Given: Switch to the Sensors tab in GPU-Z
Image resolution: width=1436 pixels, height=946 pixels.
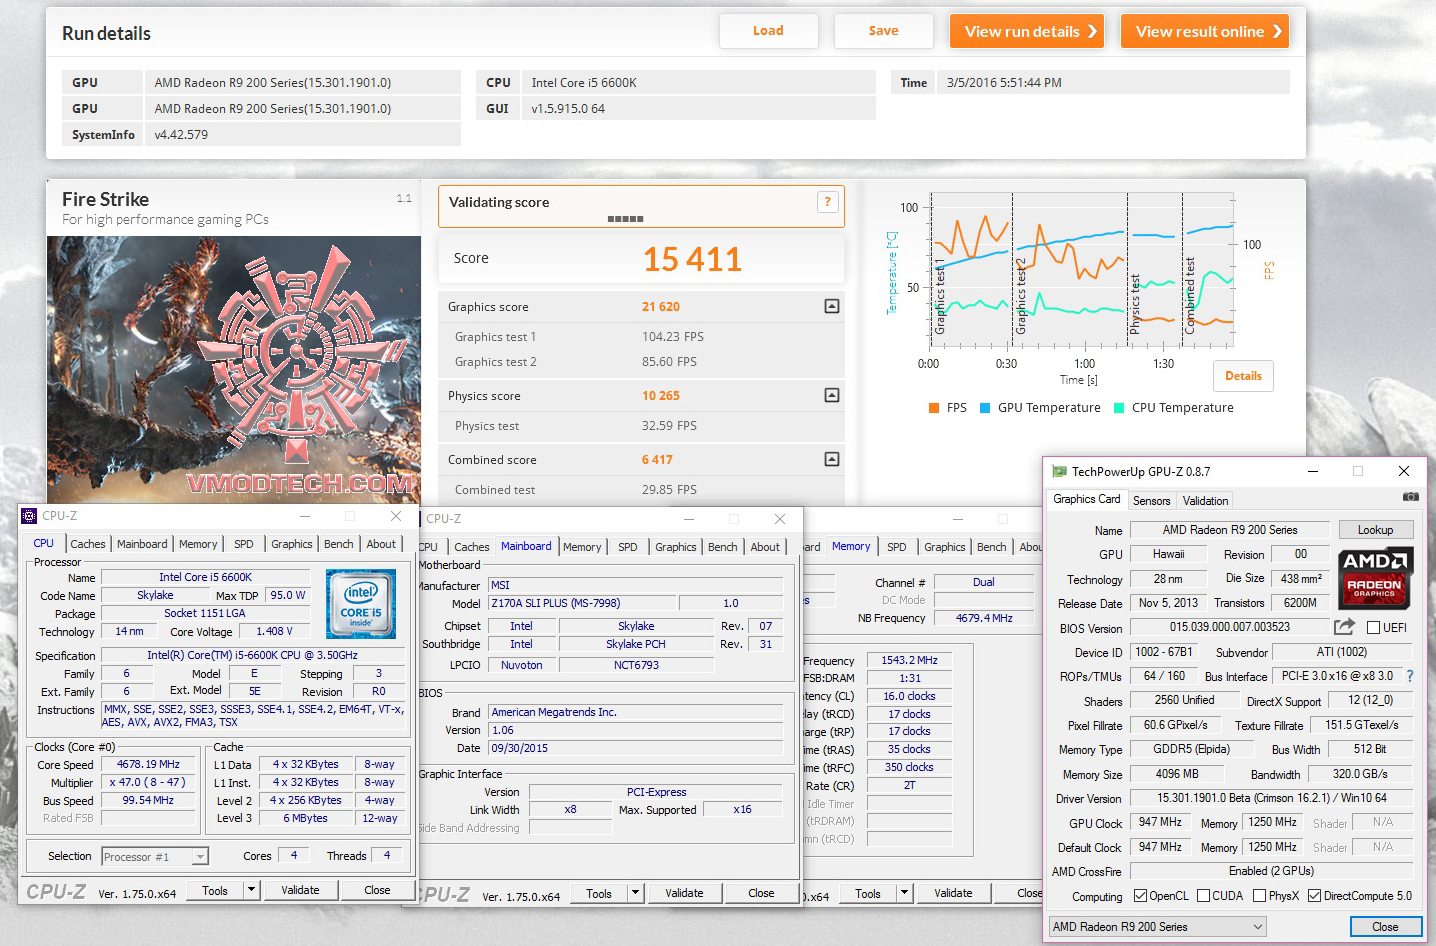Looking at the screenshot, I should click(1151, 500).
